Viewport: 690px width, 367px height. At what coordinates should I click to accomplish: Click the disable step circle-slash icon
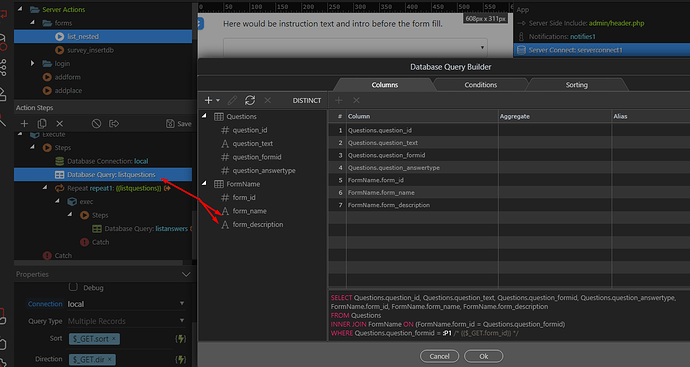tap(96, 124)
